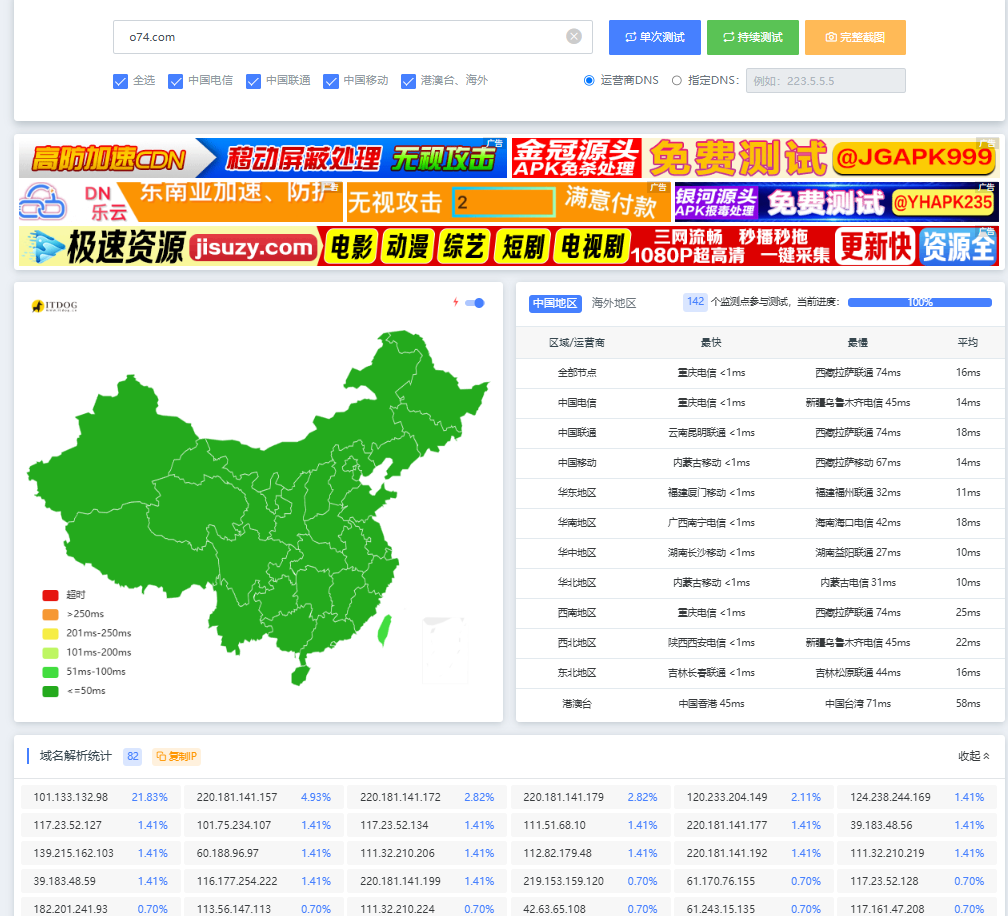
Task: Click the 持续测试 button
Action: pyautogui.click(x=753, y=37)
